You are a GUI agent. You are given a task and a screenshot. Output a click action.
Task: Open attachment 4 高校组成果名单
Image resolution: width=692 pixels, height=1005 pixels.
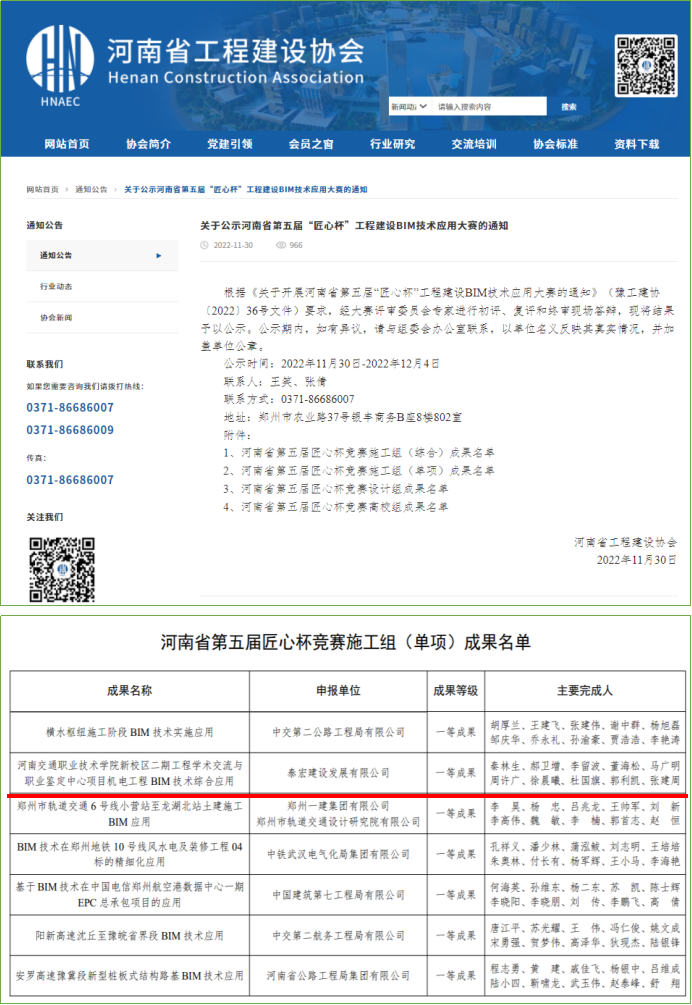336,507
